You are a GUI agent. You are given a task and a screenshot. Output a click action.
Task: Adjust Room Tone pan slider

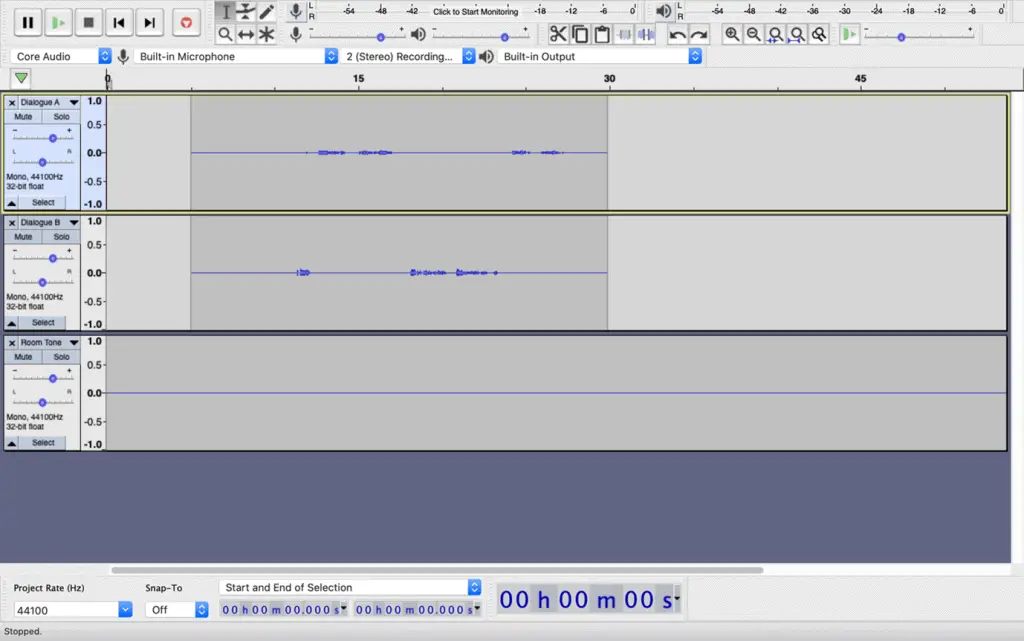coord(42,403)
